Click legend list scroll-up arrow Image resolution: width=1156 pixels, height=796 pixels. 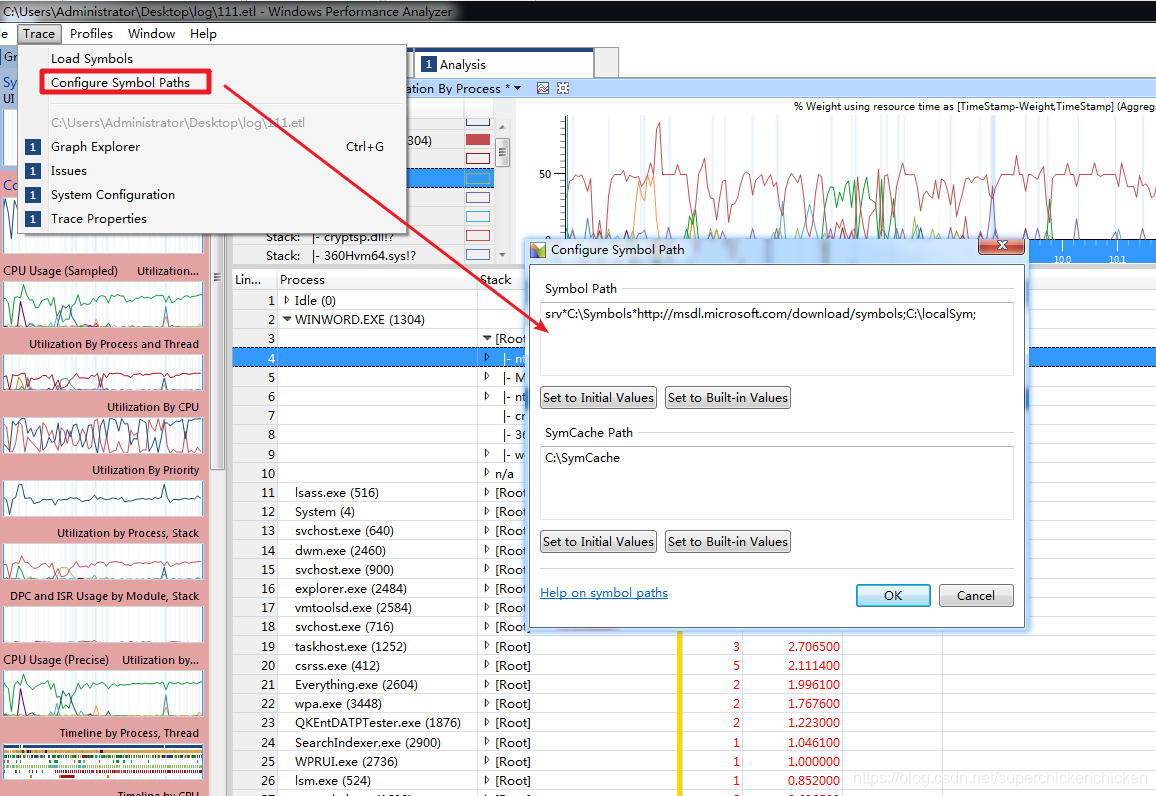(x=502, y=127)
